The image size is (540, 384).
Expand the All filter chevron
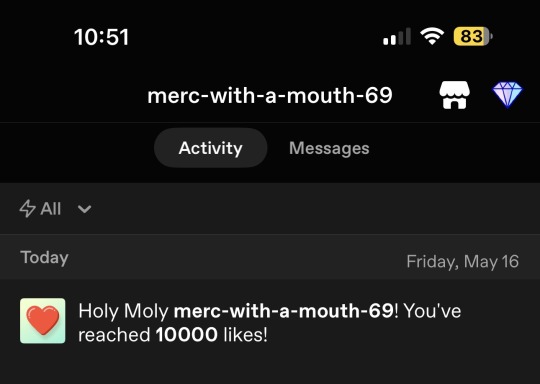tap(84, 209)
